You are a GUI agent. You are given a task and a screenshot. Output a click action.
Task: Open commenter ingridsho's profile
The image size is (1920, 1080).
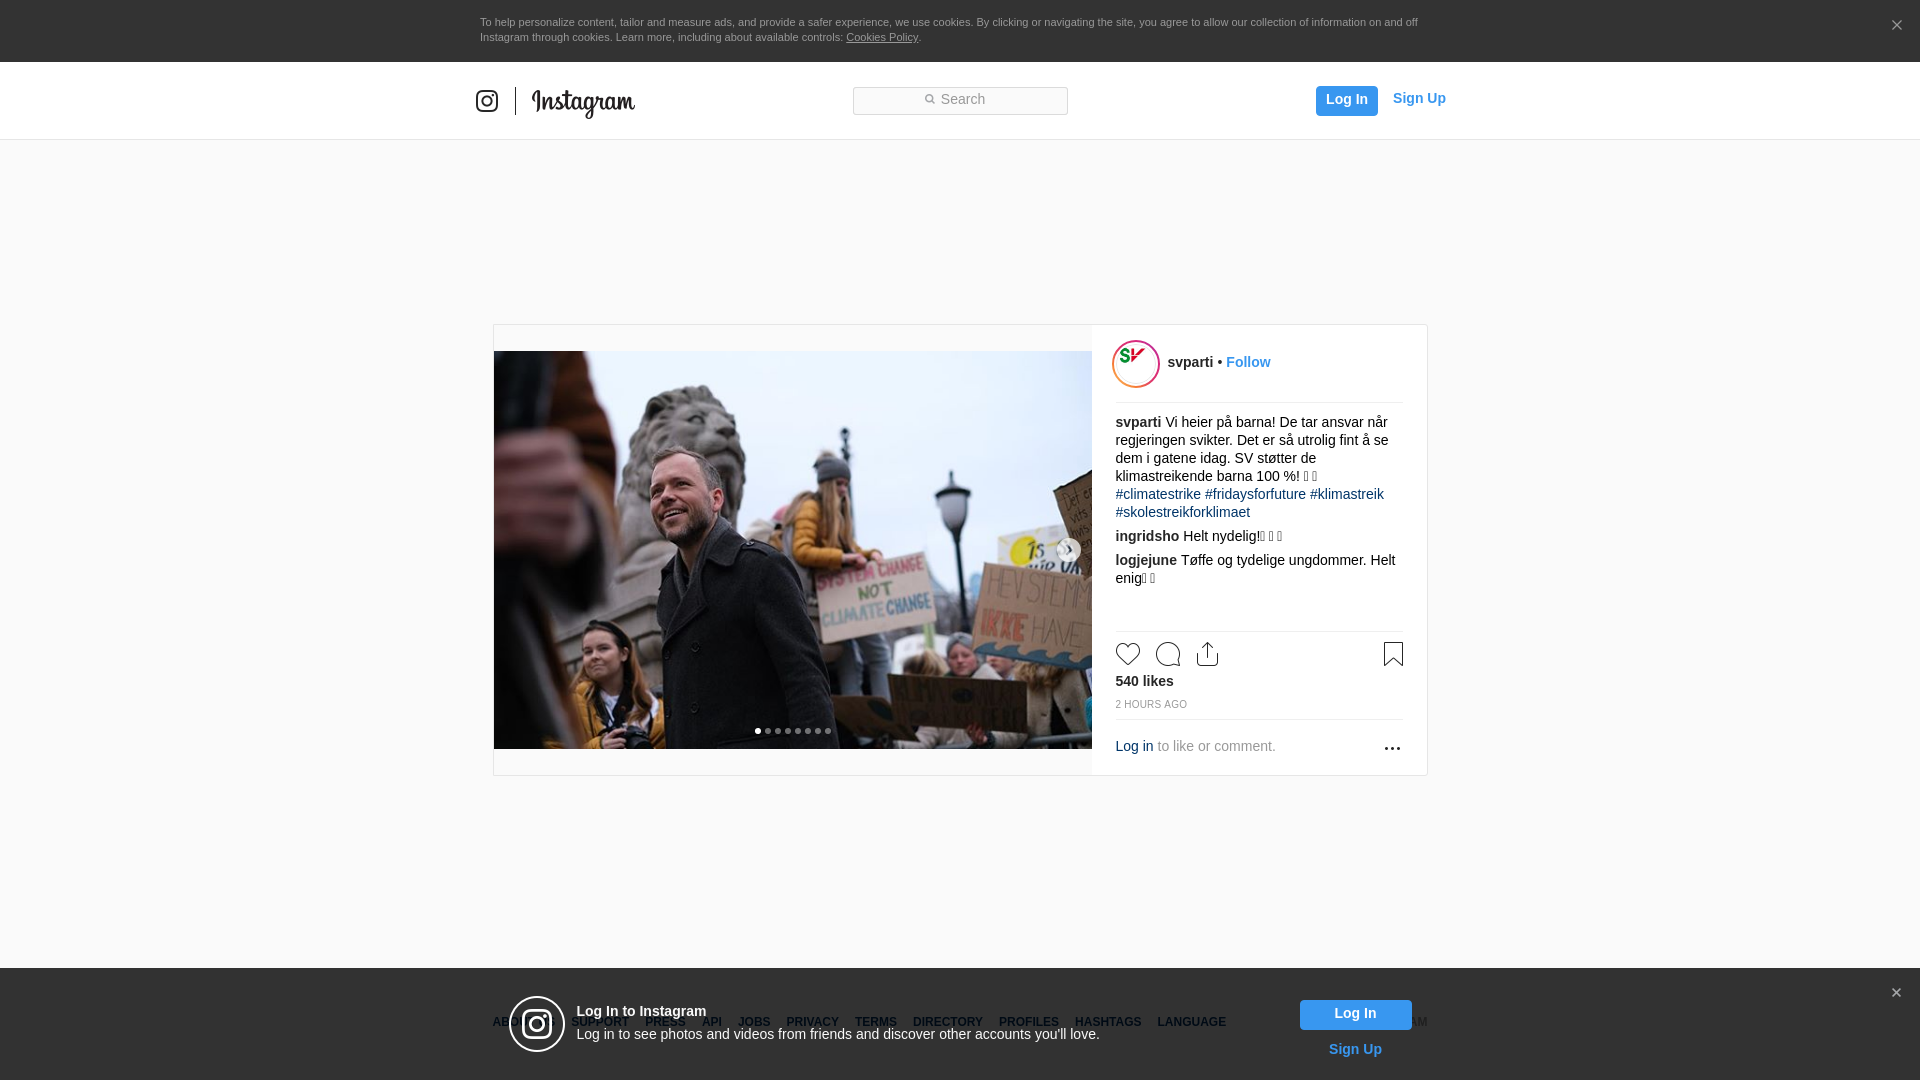tap(1147, 536)
